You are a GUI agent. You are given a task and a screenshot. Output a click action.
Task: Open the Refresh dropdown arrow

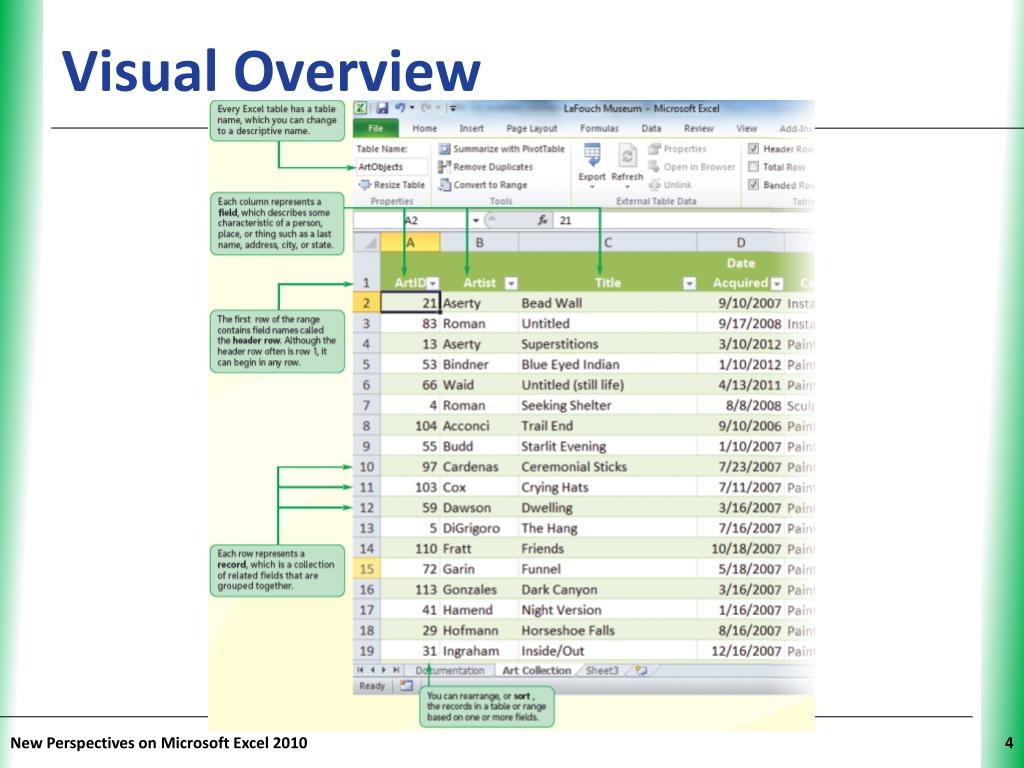(x=627, y=187)
